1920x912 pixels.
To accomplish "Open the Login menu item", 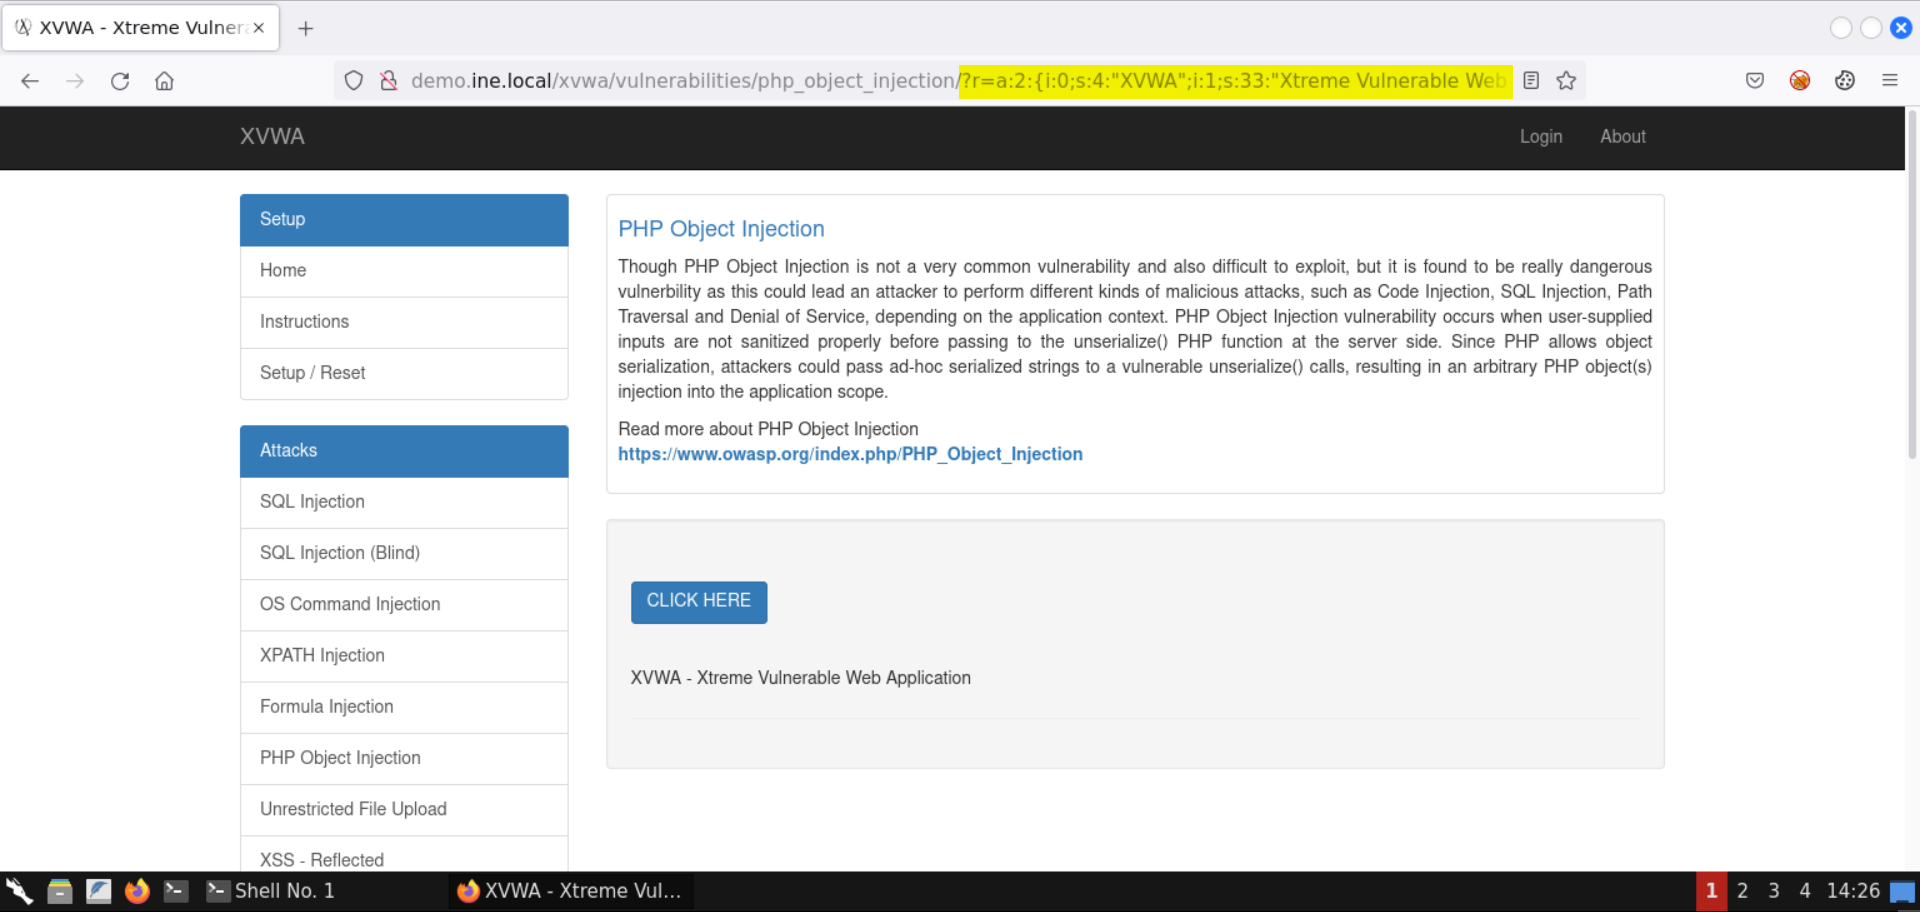I will click(1540, 137).
